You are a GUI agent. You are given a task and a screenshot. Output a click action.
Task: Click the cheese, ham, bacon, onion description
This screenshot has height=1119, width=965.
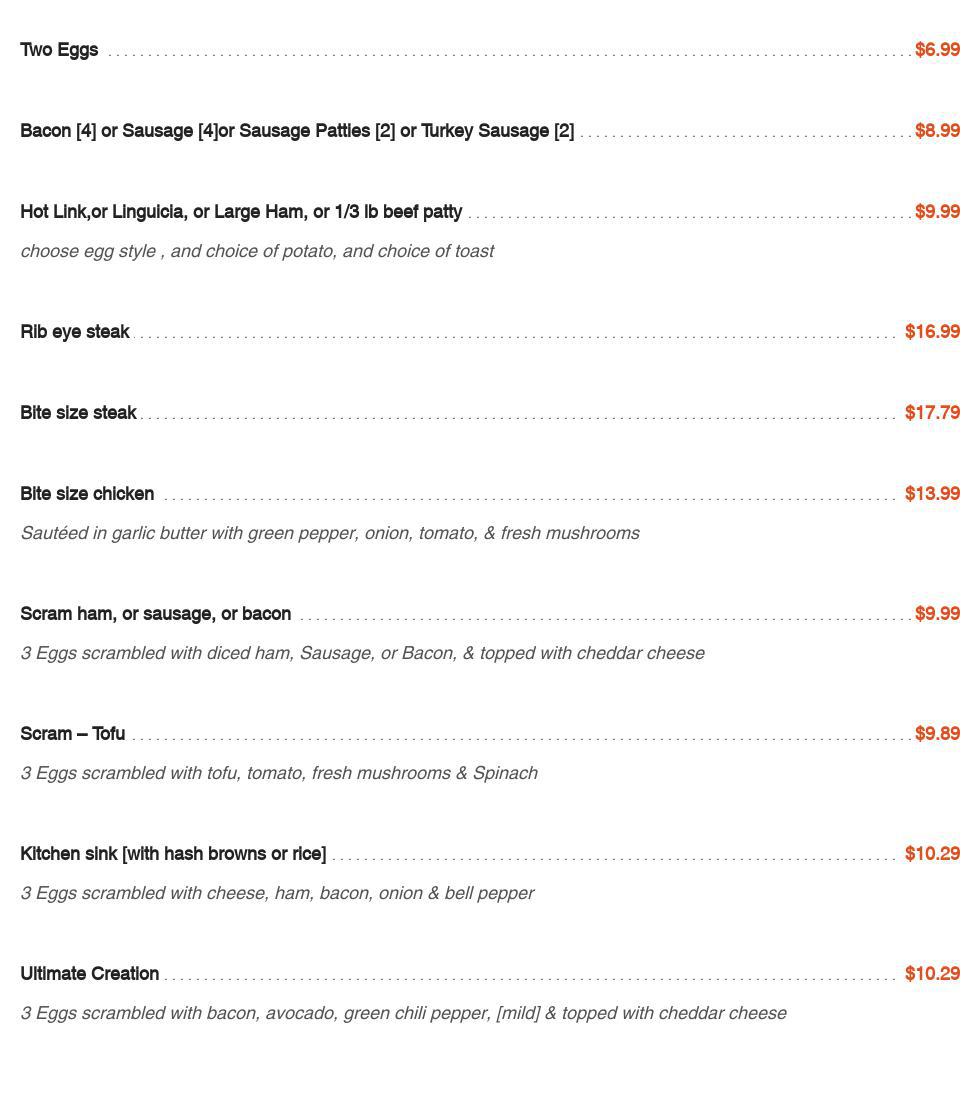point(277,893)
